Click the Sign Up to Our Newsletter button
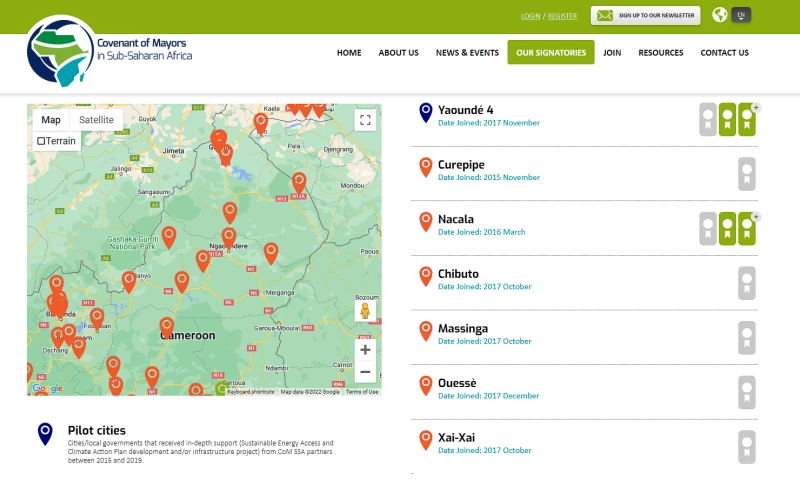Screen dimensions: 800x480 click(645, 15)
